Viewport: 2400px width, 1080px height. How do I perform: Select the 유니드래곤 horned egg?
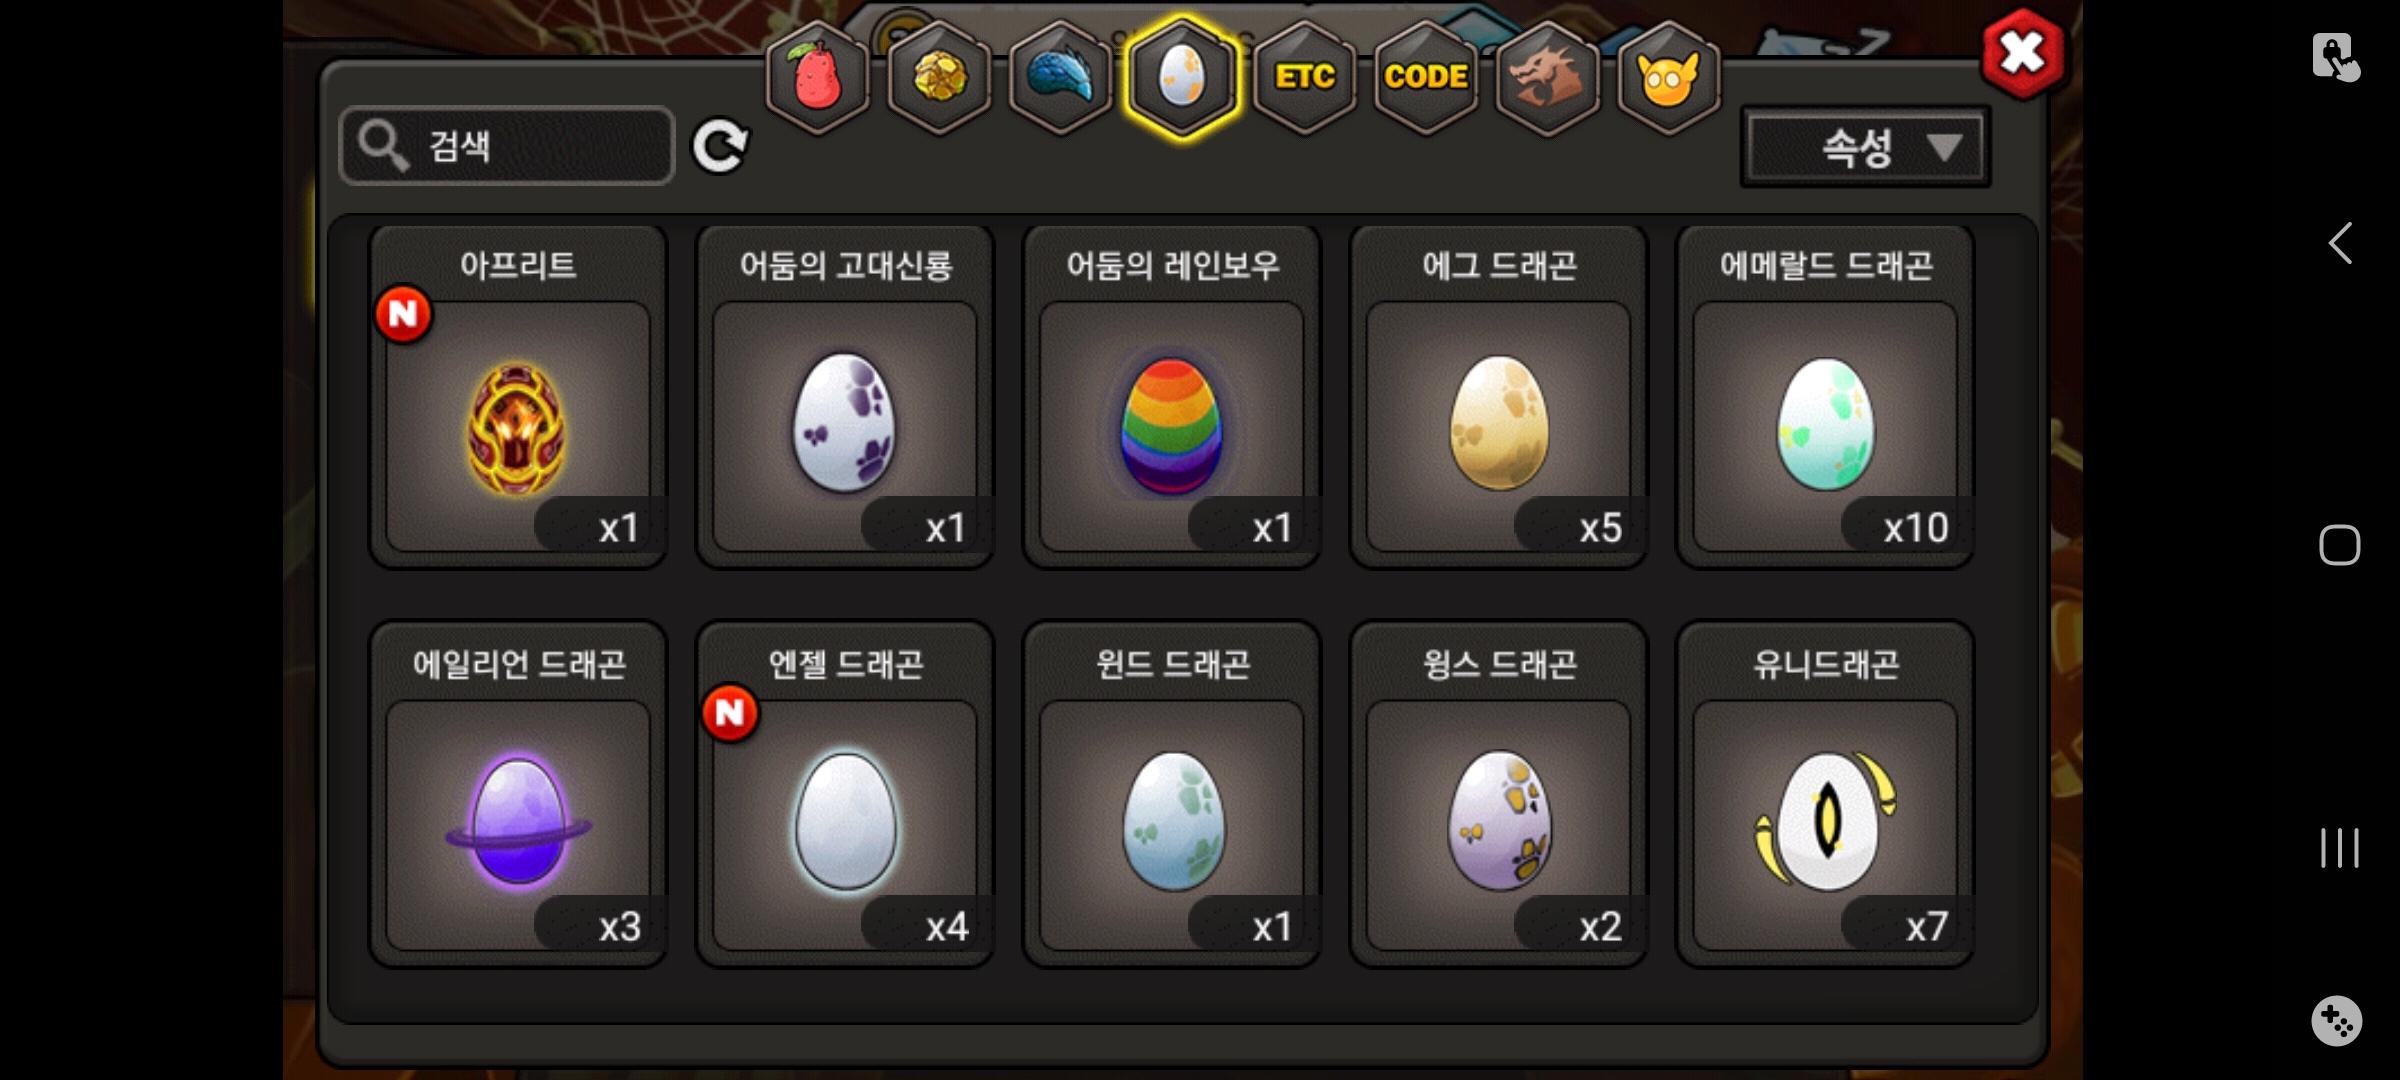pos(1825,795)
